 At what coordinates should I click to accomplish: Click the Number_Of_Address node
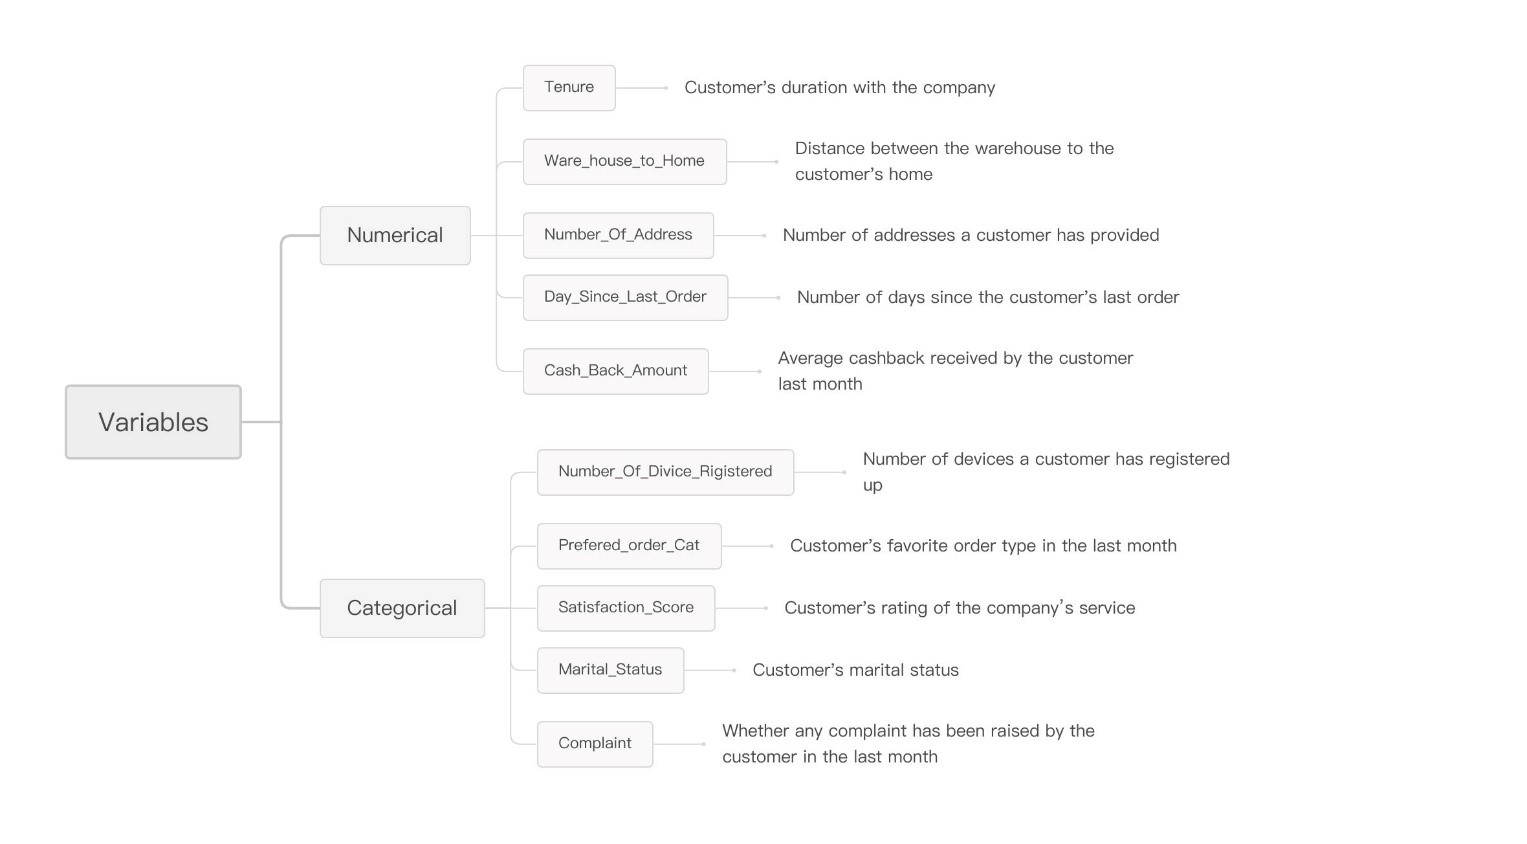pos(618,235)
